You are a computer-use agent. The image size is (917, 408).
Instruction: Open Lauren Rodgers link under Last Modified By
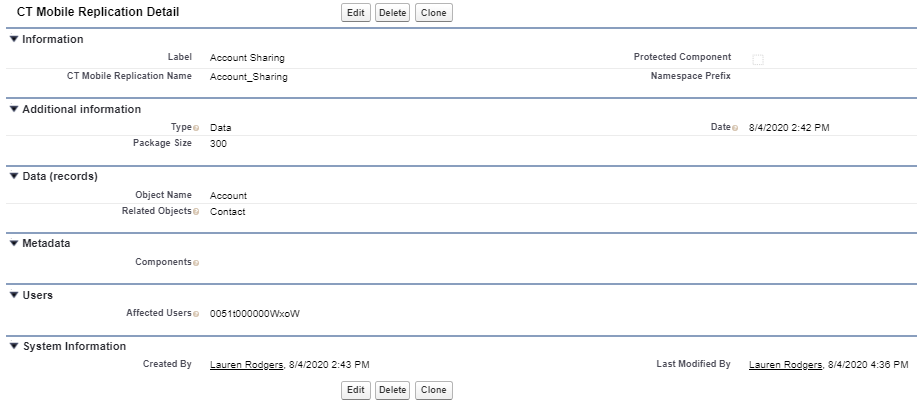click(785, 365)
